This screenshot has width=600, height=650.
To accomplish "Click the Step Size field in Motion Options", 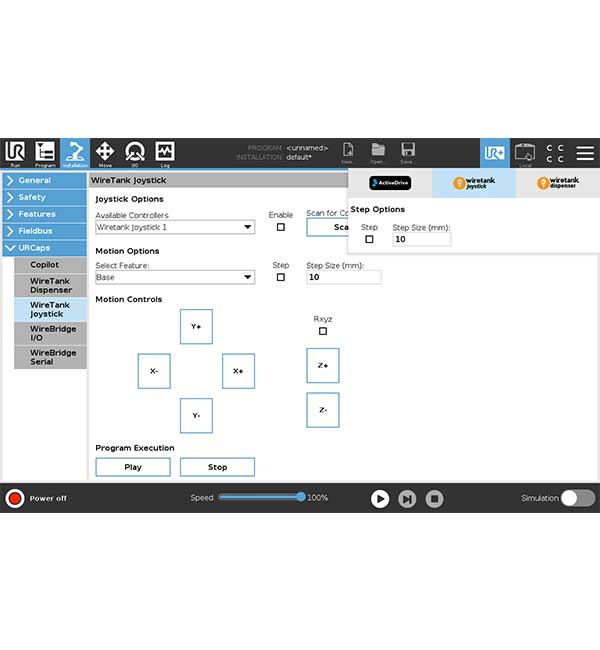I will point(344,277).
